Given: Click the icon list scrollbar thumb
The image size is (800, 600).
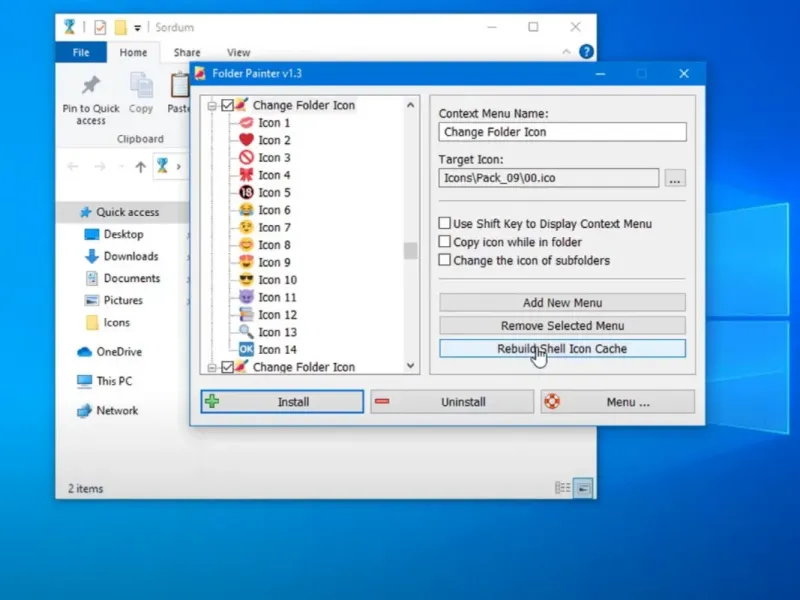Looking at the screenshot, I should pyautogui.click(x=410, y=251).
